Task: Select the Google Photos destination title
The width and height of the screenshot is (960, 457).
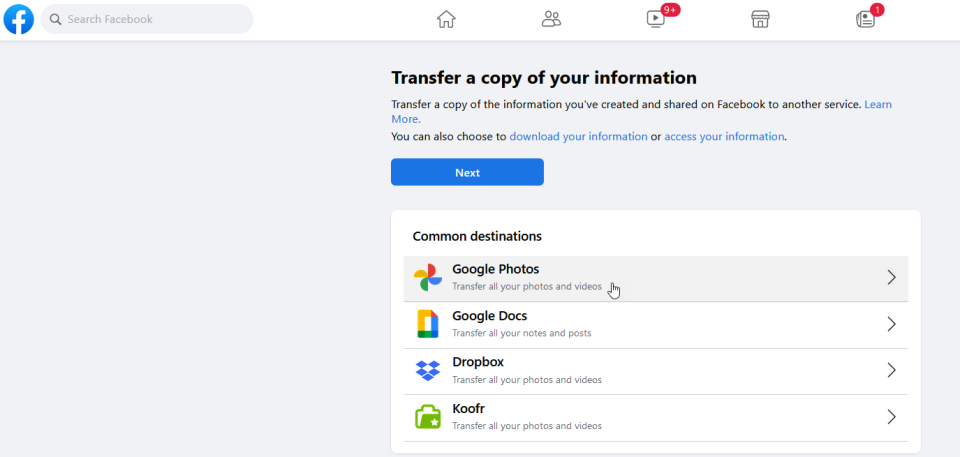Action: click(496, 269)
